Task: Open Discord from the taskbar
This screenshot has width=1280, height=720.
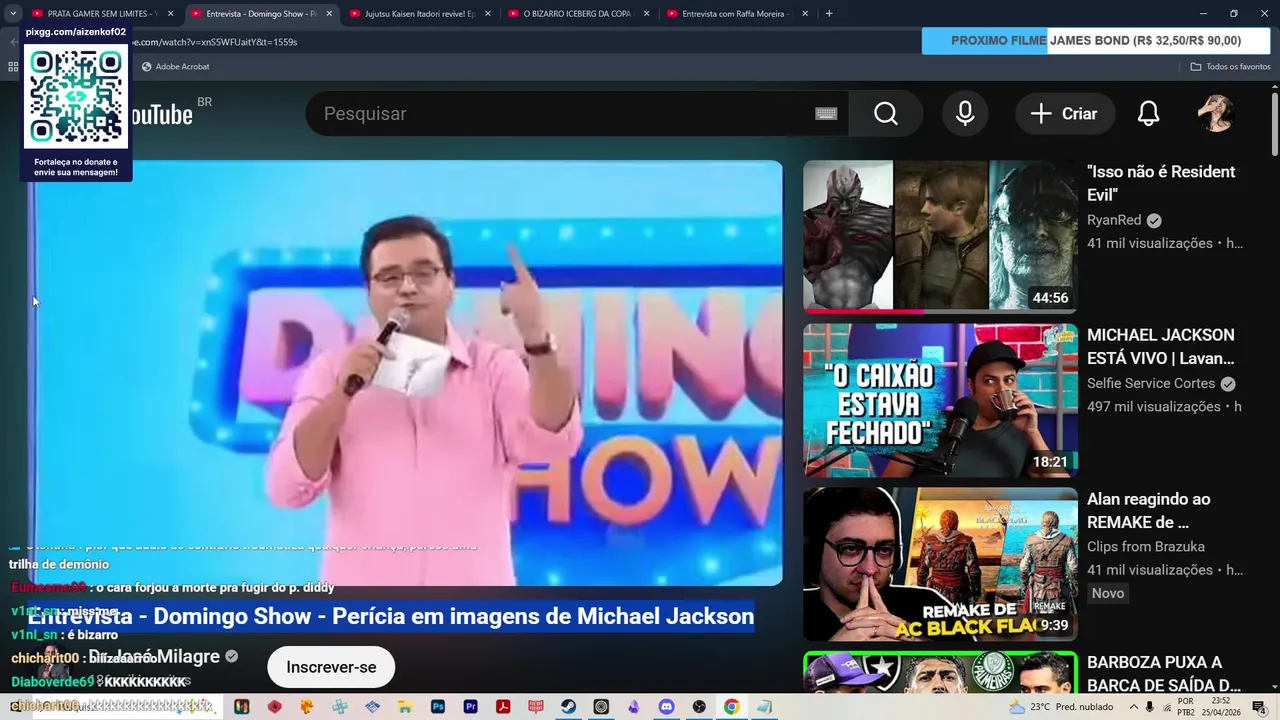Action: [667, 707]
